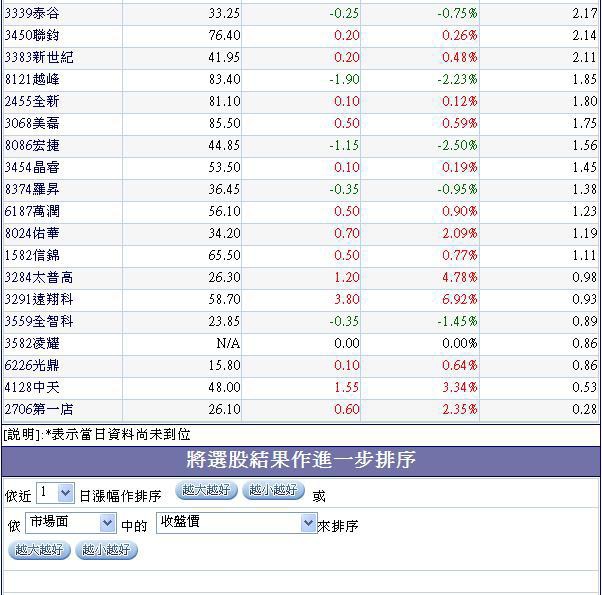Click percent 0.77% in 信錦 row
The width and height of the screenshot is (602, 595).
click(x=460, y=255)
